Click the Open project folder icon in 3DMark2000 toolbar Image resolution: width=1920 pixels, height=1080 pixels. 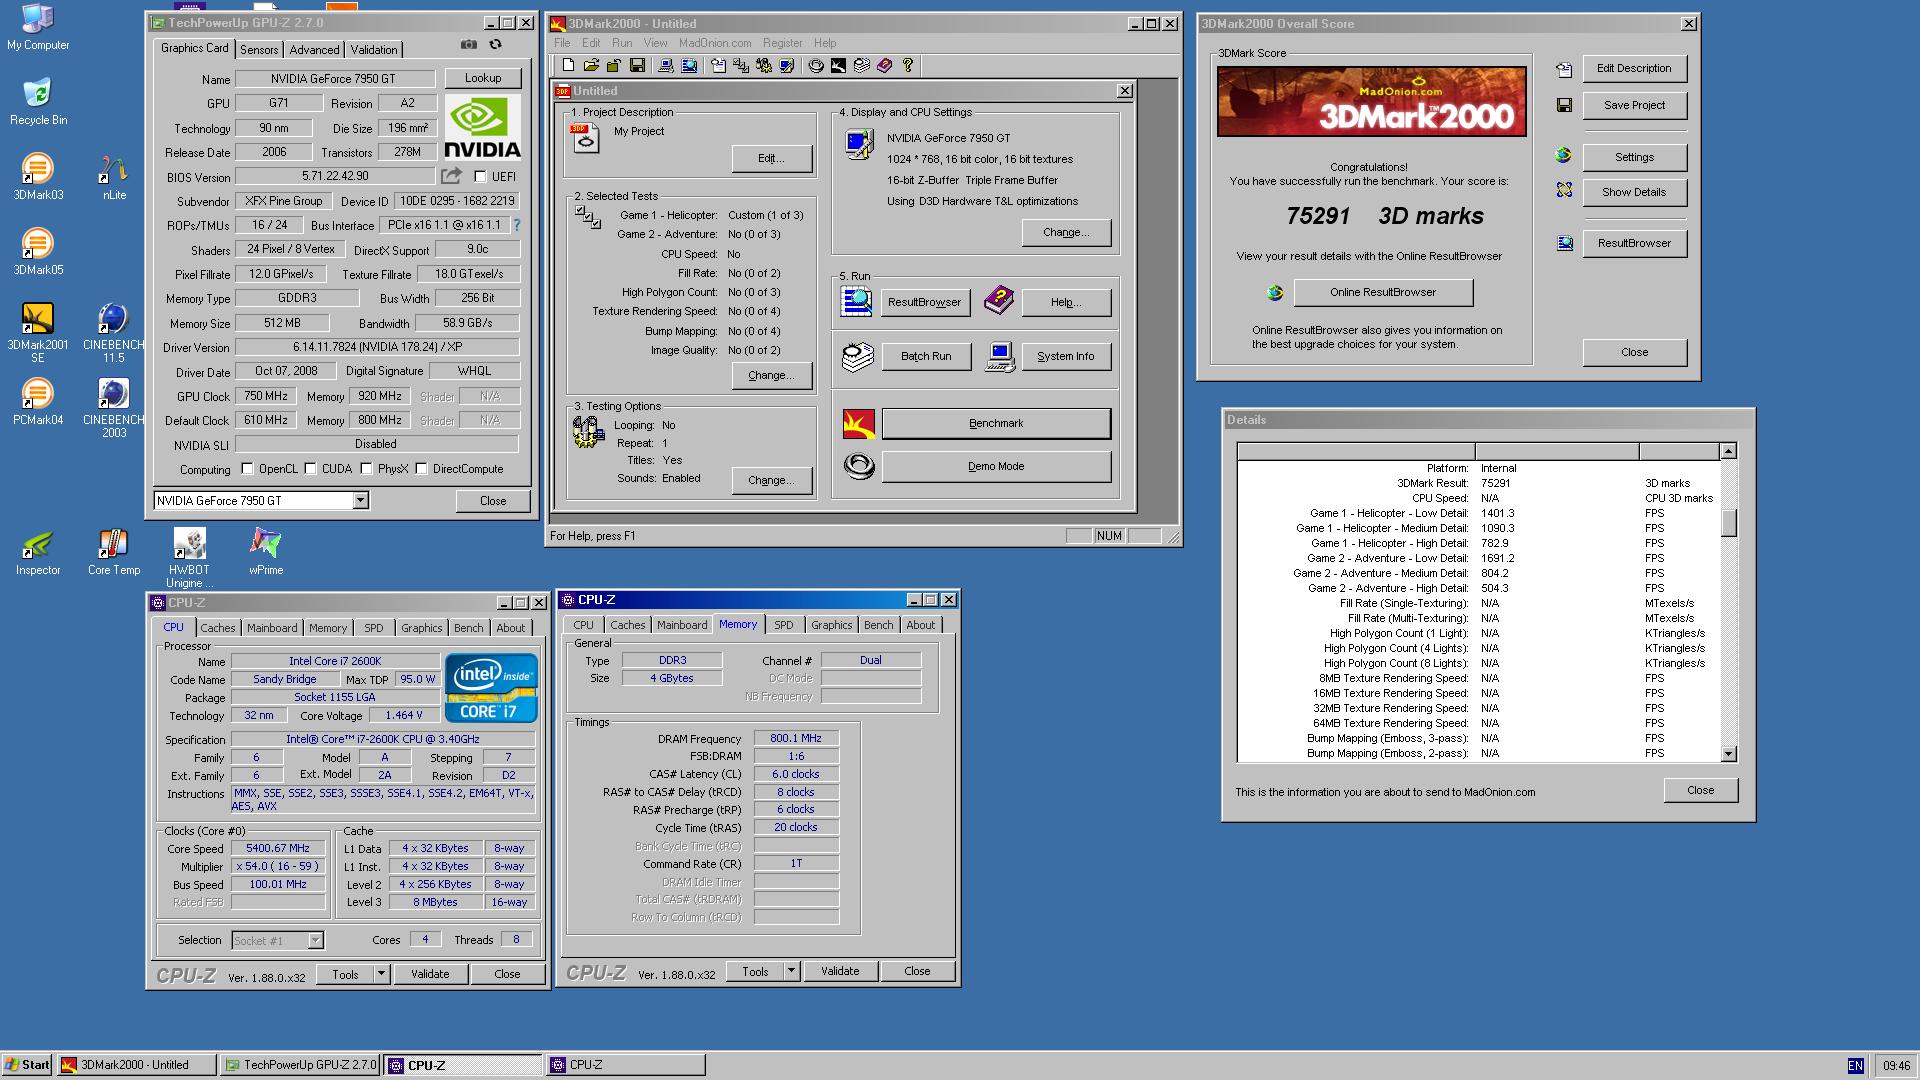591,65
